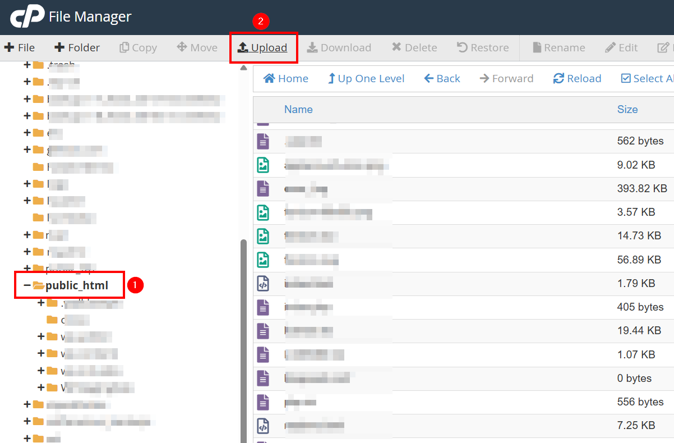Navigate Up One Level
The height and width of the screenshot is (443, 674).
(366, 79)
